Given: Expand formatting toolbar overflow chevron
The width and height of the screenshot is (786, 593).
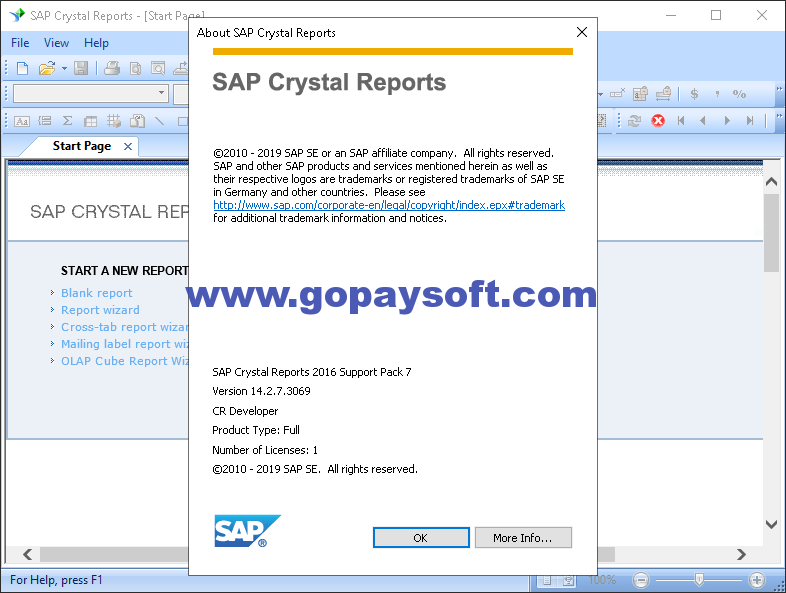Looking at the screenshot, I should tap(779, 89).
